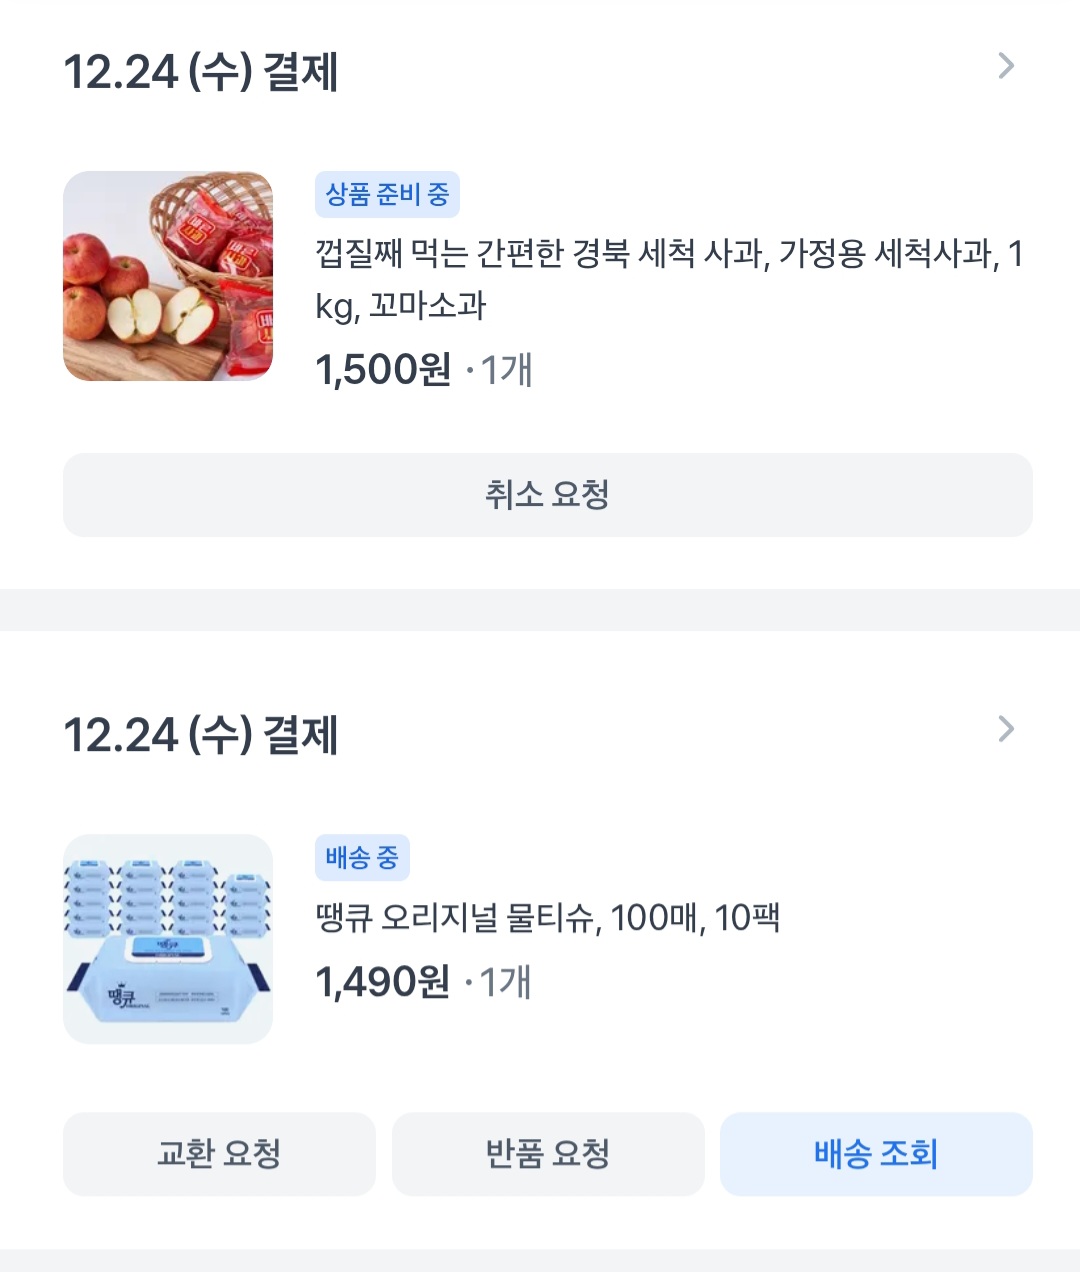This screenshot has height=1272, width=1080.
Task: Click 1개 quantity beside 1,490원
Action: pos(506,982)
